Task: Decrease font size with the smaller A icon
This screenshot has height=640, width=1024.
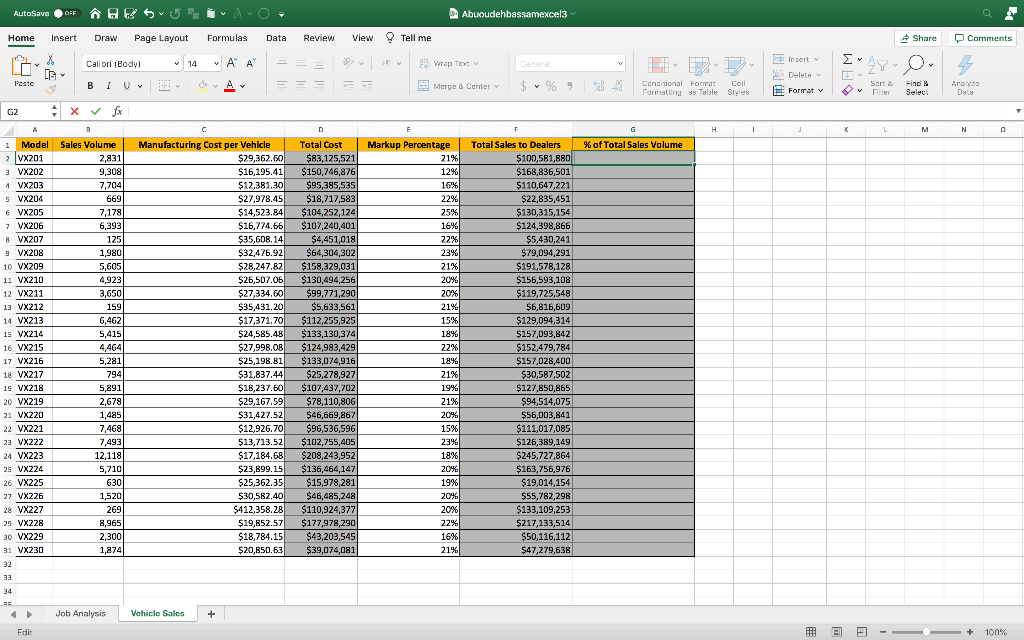Action: pyautogui.click(x=251, y=63)
